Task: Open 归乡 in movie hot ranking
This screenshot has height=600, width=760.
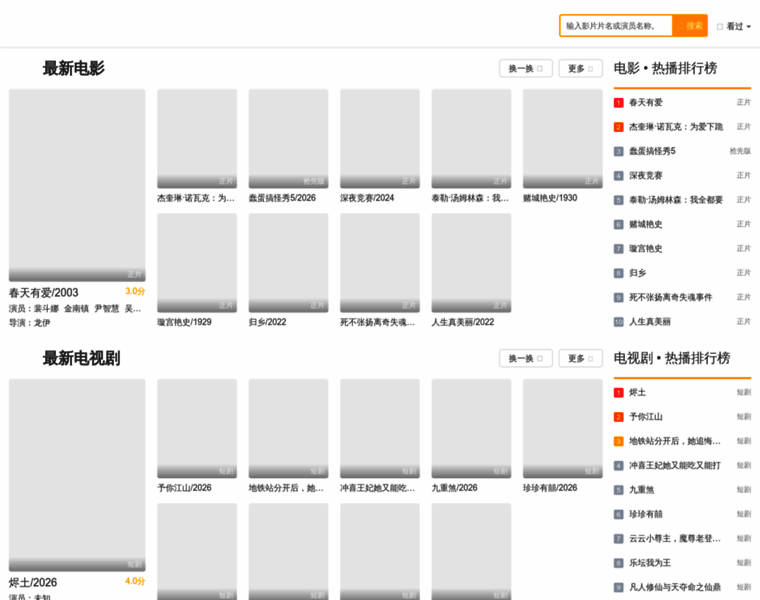Action: (637, 273)
